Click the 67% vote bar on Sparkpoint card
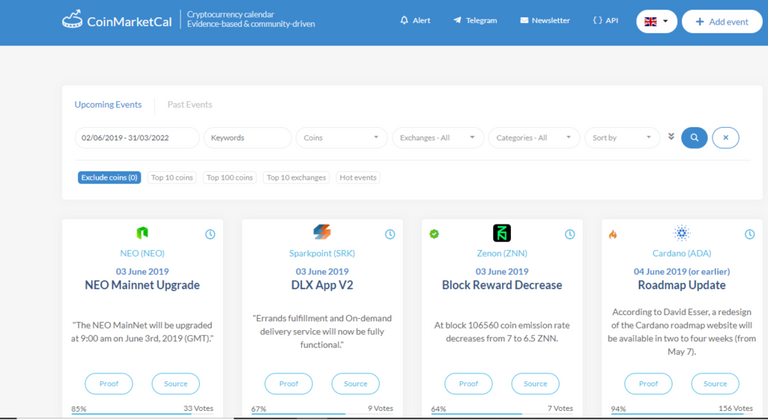 [x=322, y=414]
